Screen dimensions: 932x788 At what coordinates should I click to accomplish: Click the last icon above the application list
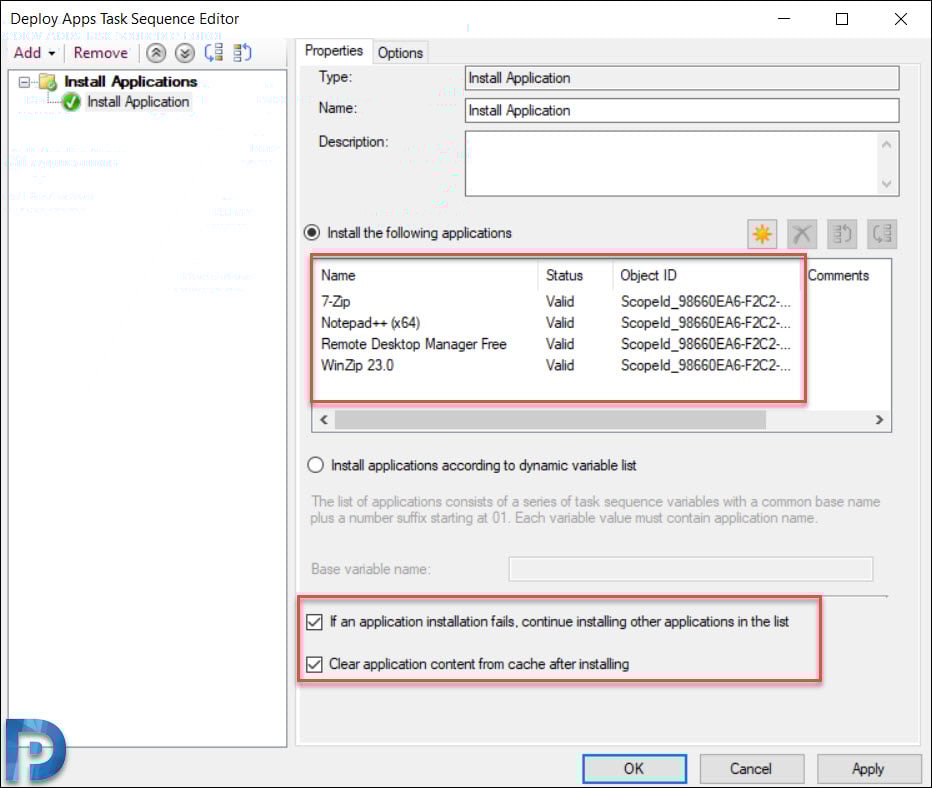881,234
